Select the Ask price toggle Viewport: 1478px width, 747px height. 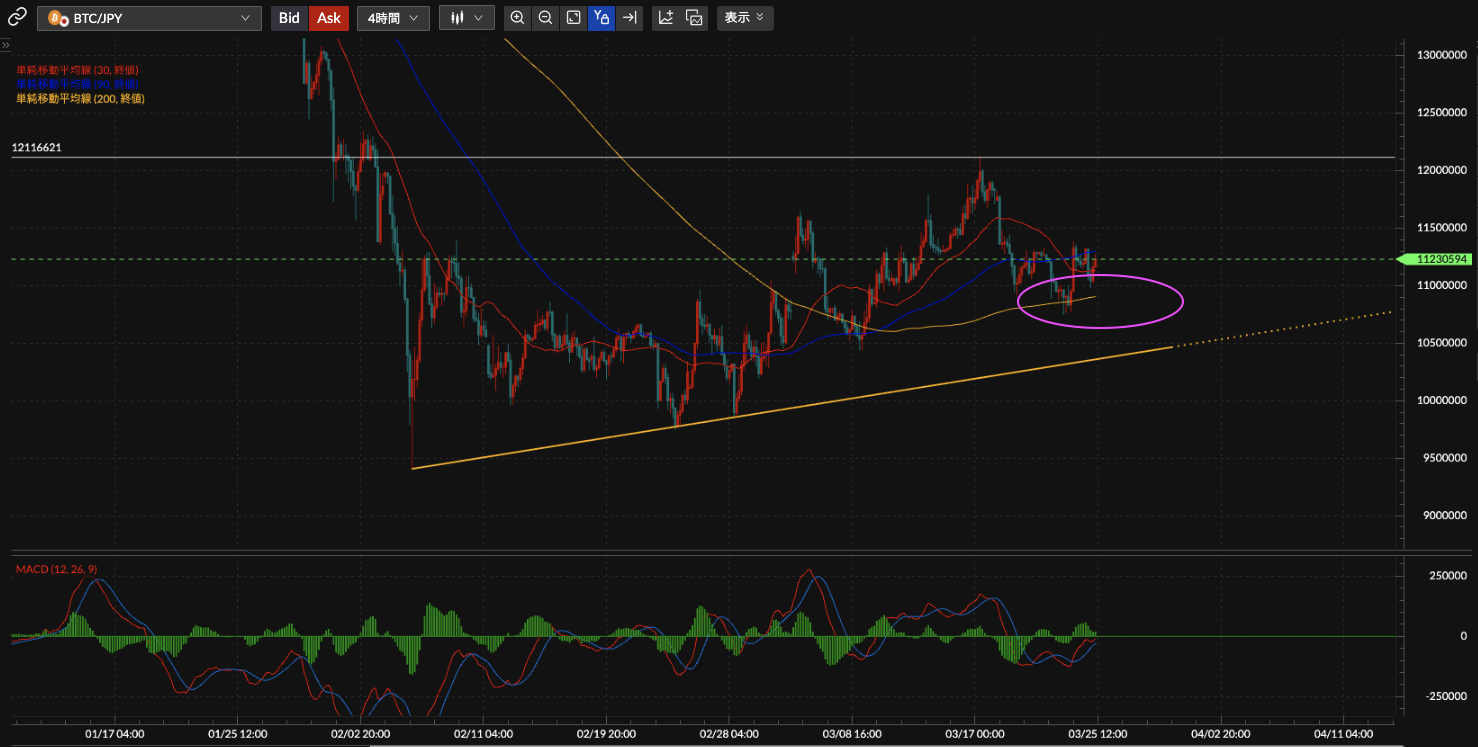pyautogui.click(x=329, y=18)
